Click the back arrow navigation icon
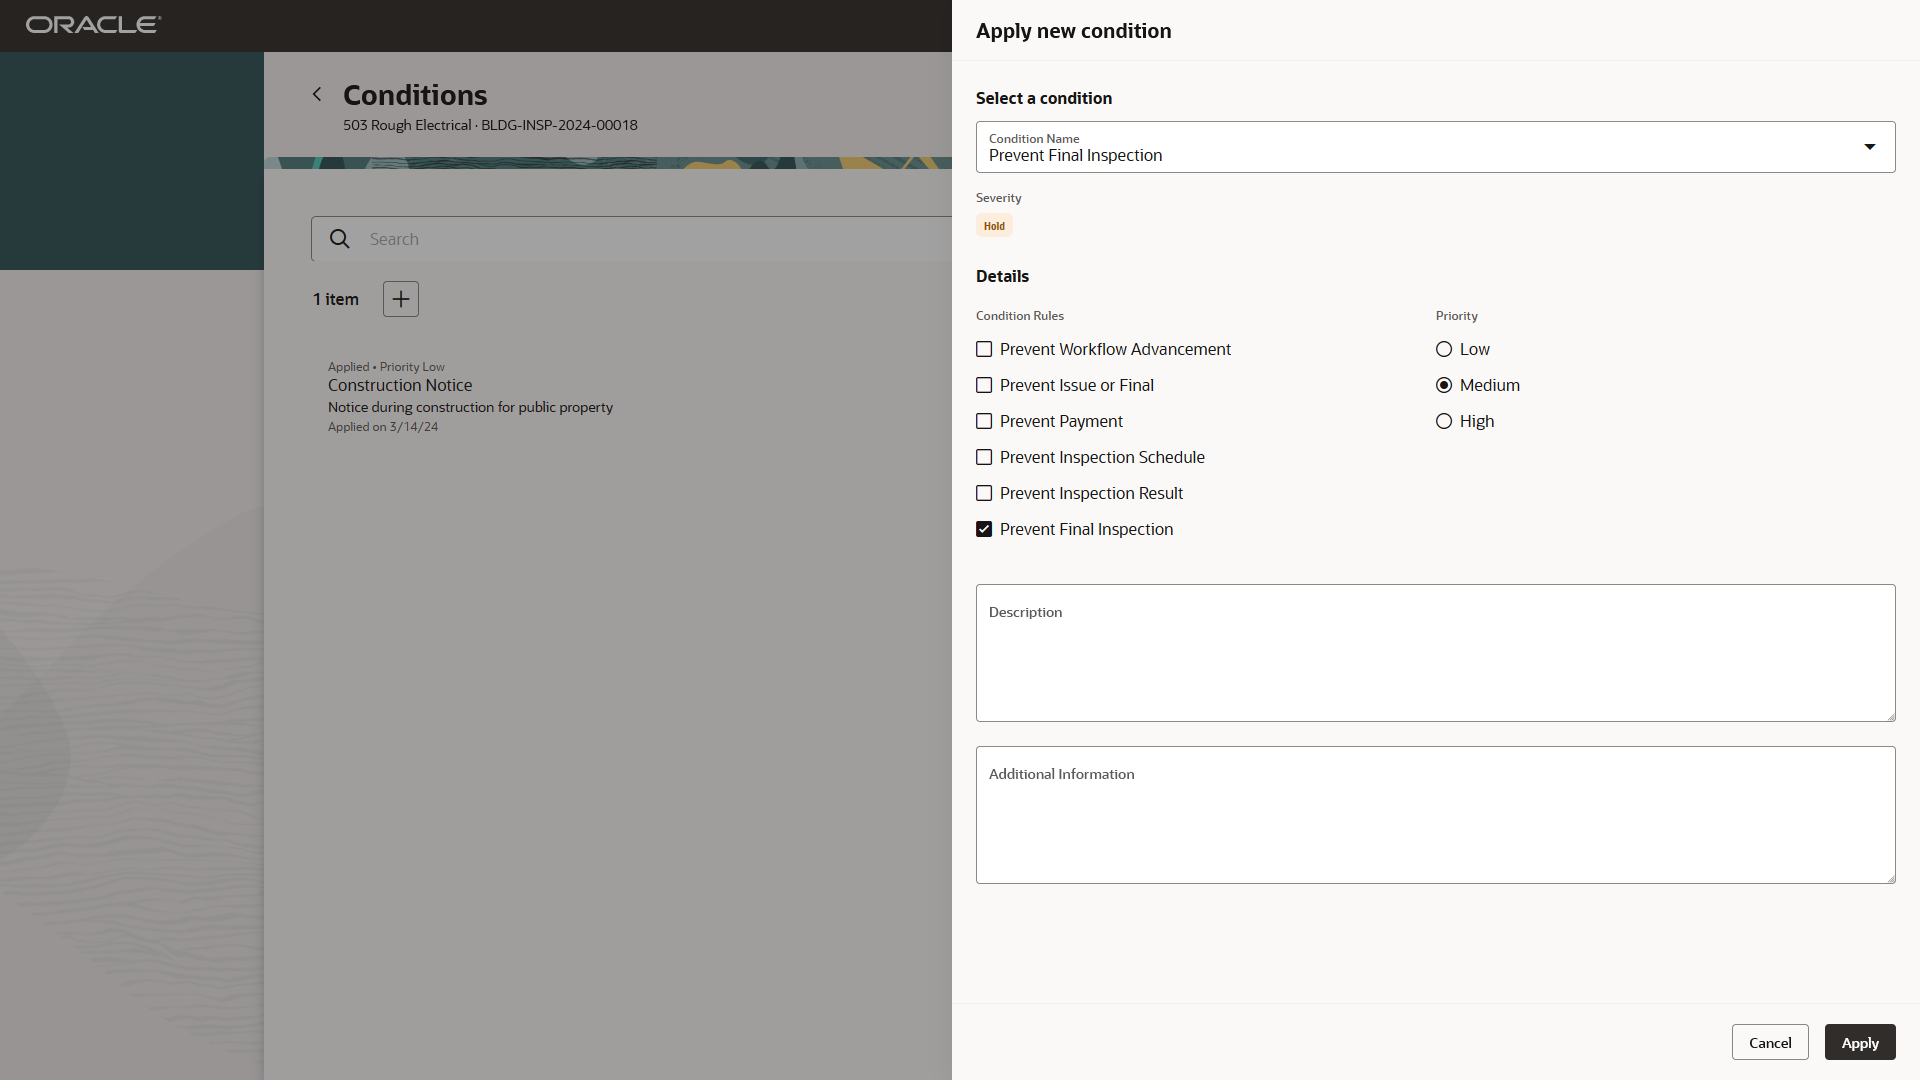1920x1080 pixels. (x=316, y=94)
